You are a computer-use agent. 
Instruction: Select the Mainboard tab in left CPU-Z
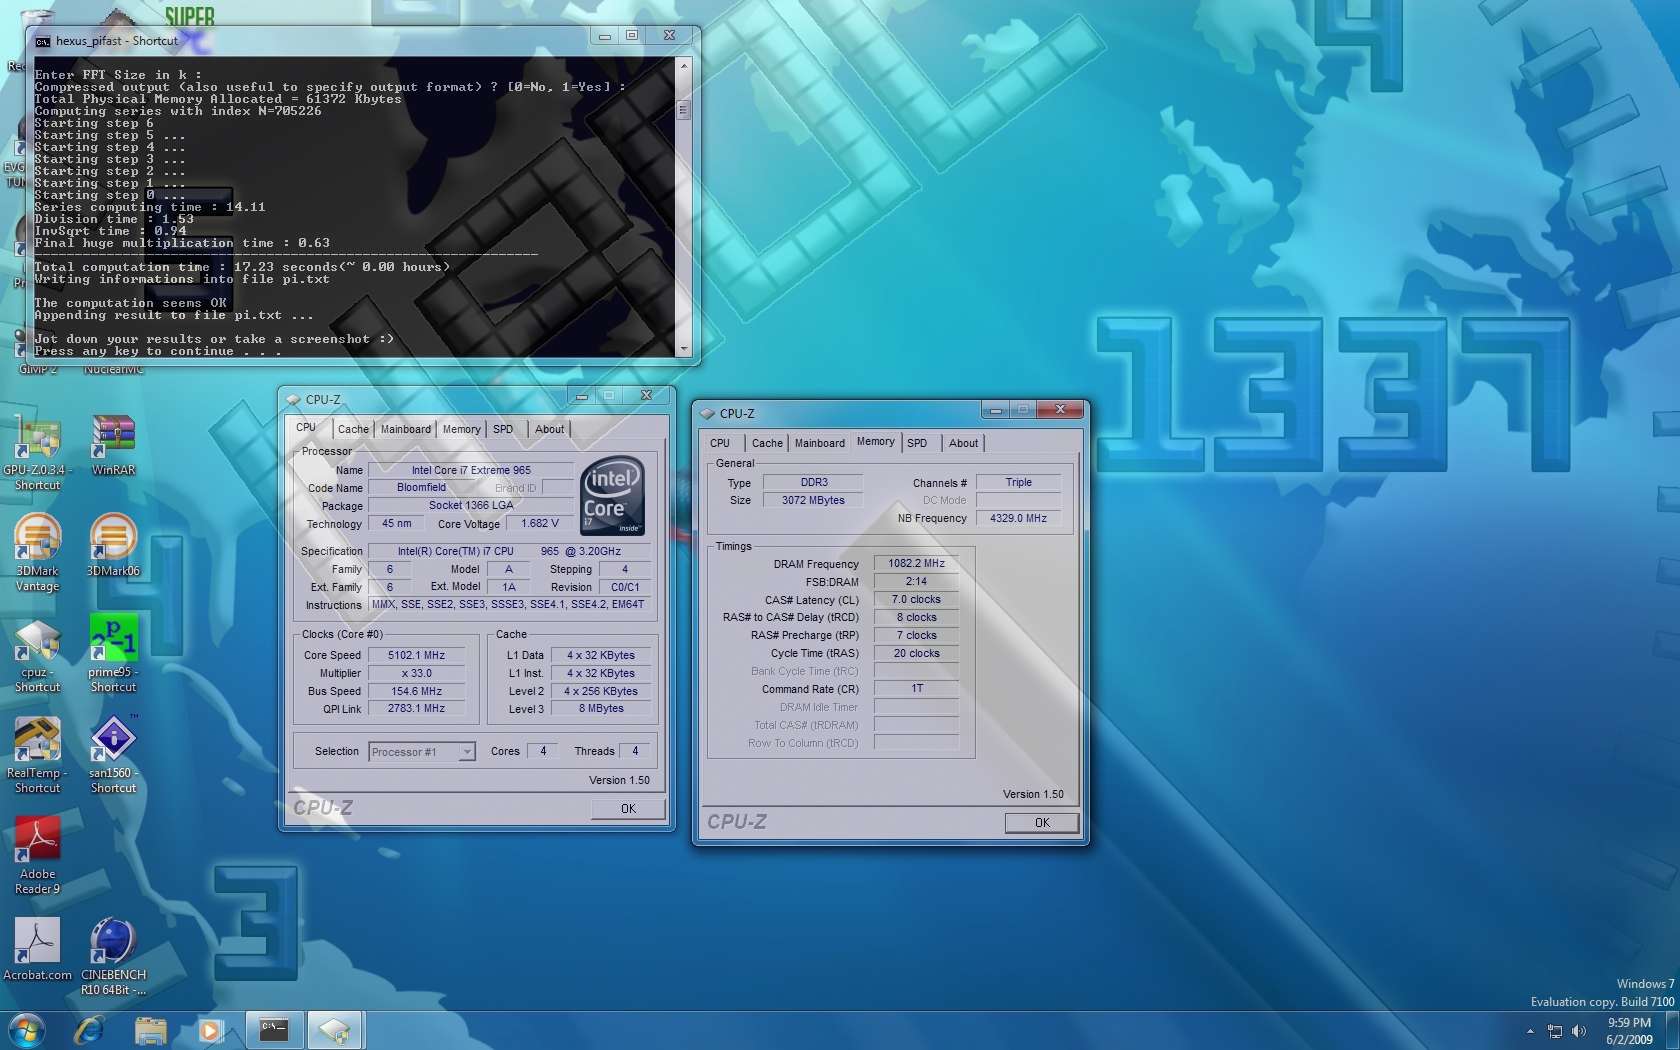(406, 429)
